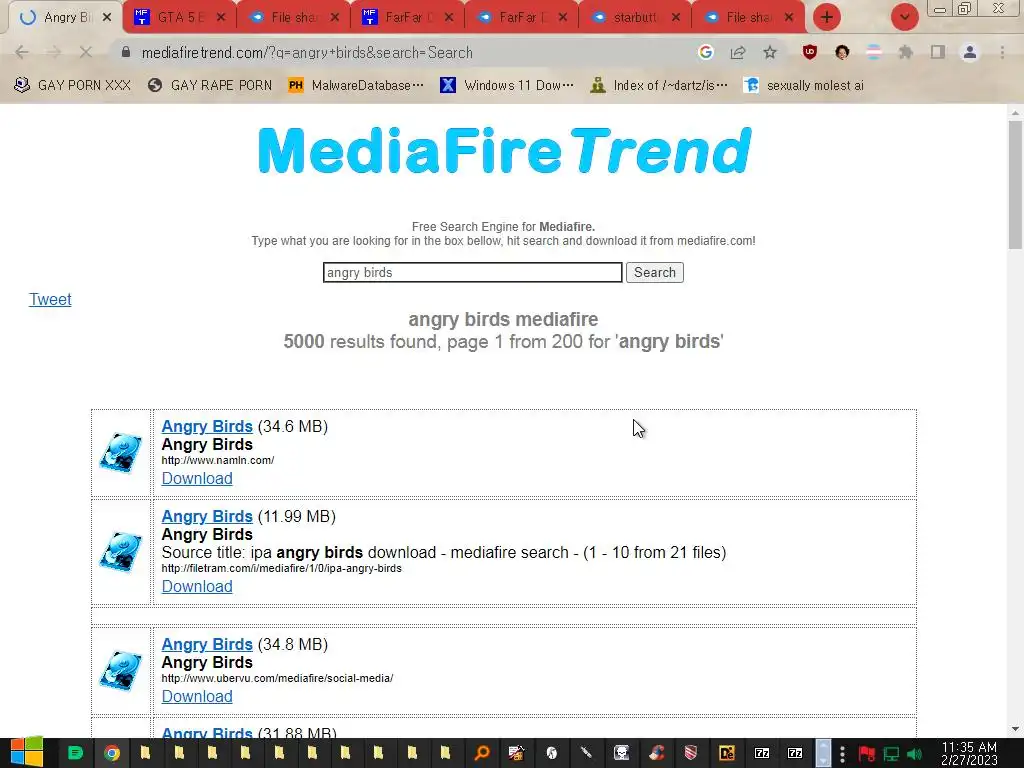Click the striped flag extension icon
Image resolution: width=1024 pixels, height=768 pixels.
click(873, 52)
